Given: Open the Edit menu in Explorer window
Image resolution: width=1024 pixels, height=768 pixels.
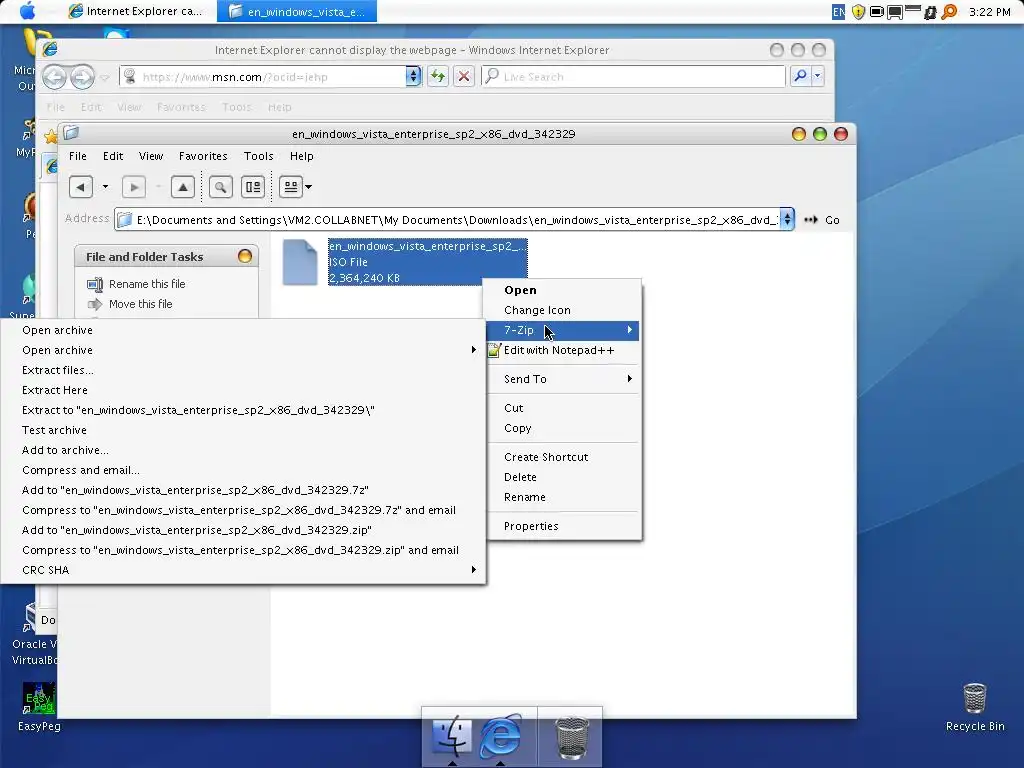Looking at the screenshot, I should pyautogui.click(x=113, y=156).
